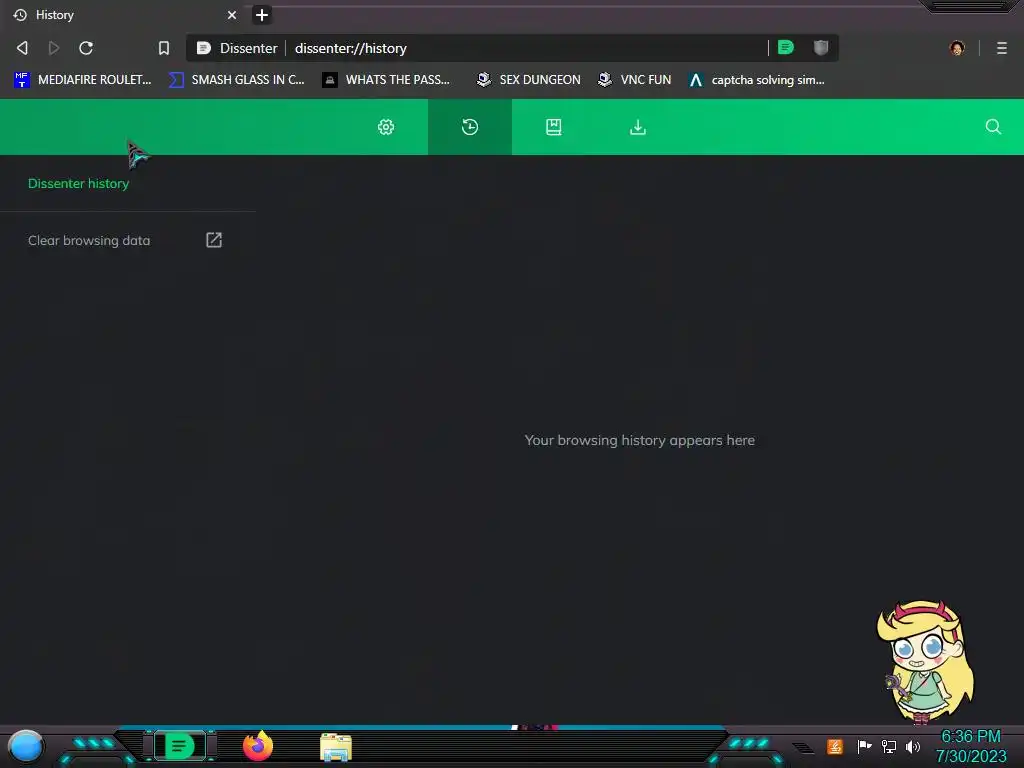Select the History clock icon in toolbar
Viewport: 1024px width, 768px height.
pos(470,127)
